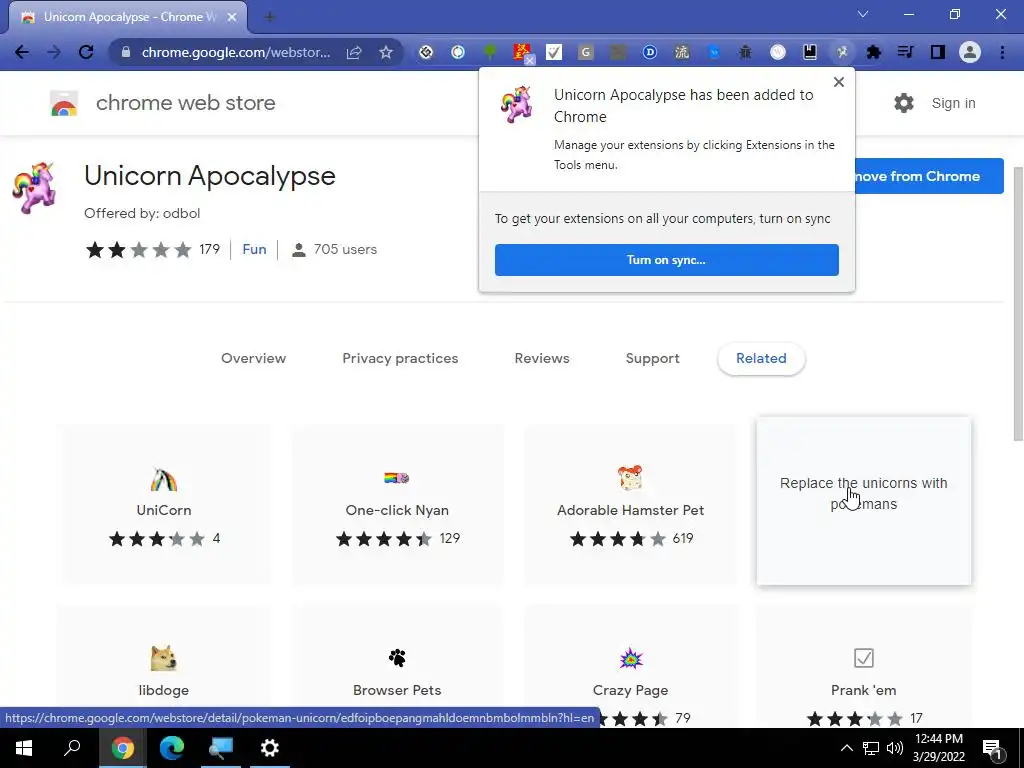This screenshot has width=1024, height=768.
Task: Open the pokeman unicorn extension card
Action: click(x=863, y=501)
